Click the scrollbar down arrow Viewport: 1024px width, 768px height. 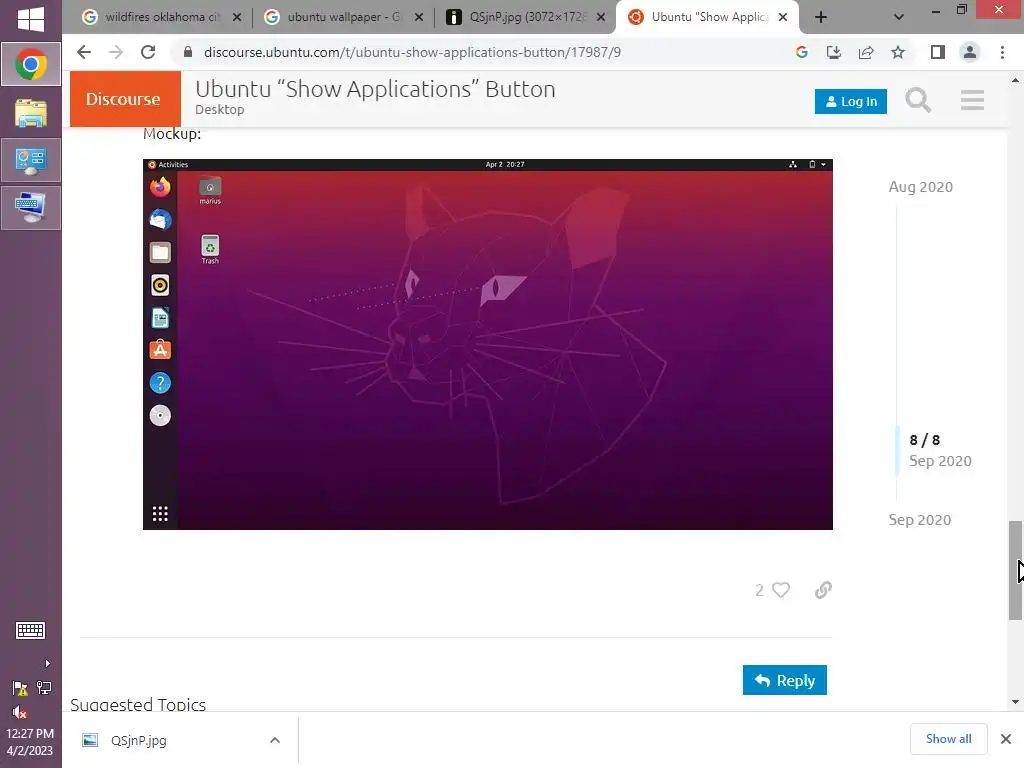(1015, 702)
